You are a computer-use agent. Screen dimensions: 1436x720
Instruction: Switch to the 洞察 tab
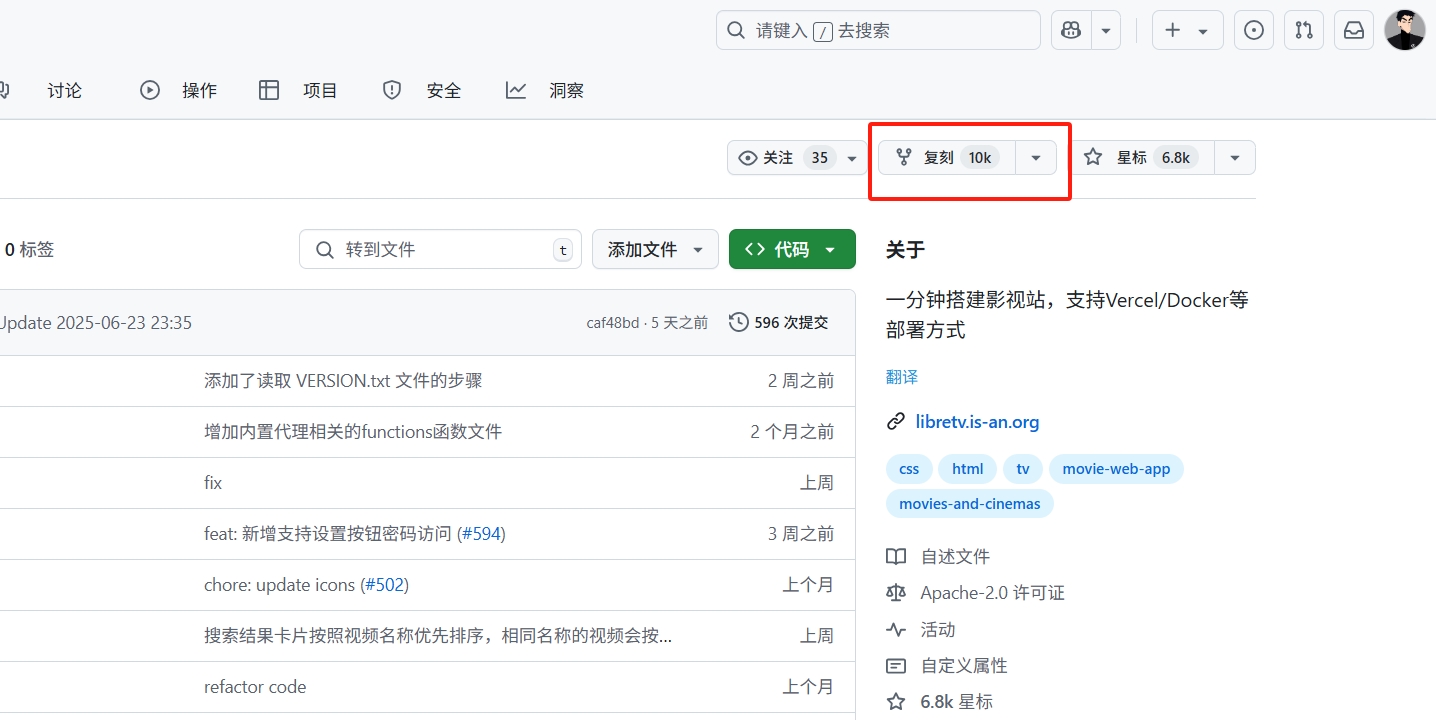[544, 90]
